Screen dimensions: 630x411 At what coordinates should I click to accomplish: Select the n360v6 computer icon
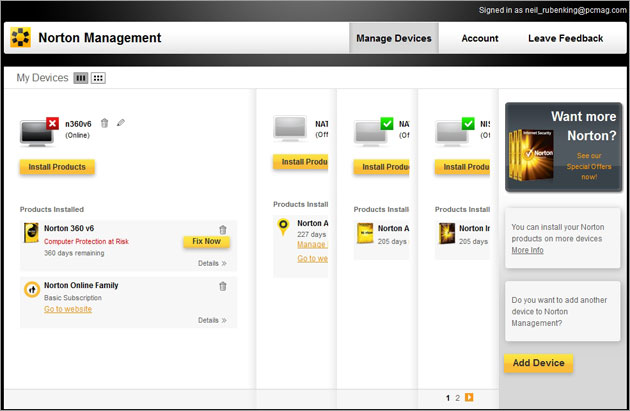click(37, 133)
